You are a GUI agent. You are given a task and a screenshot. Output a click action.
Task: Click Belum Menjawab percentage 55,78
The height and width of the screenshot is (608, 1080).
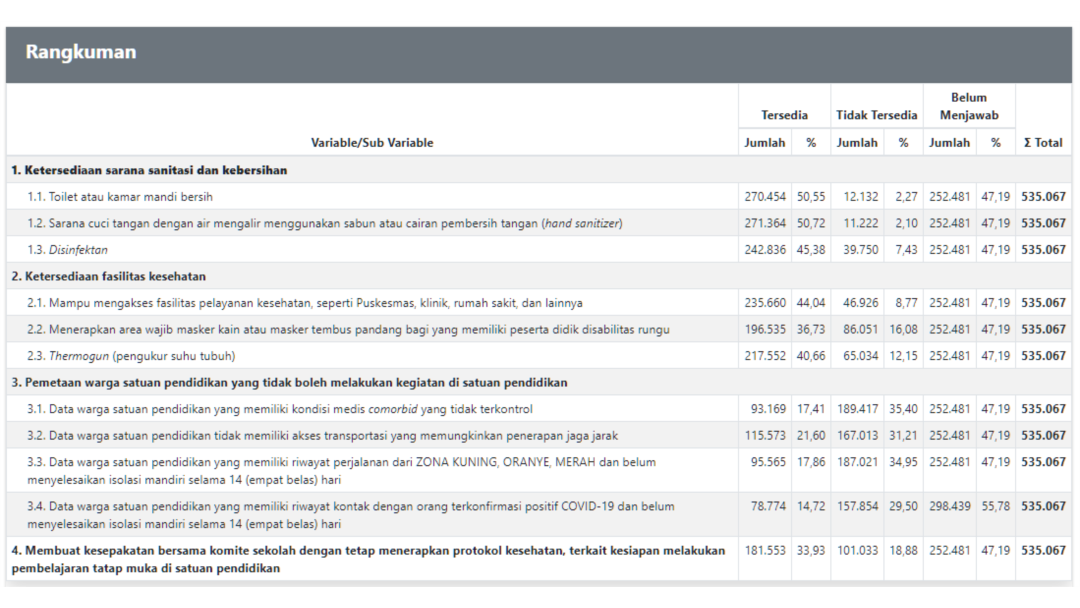[x=995, y=506]
